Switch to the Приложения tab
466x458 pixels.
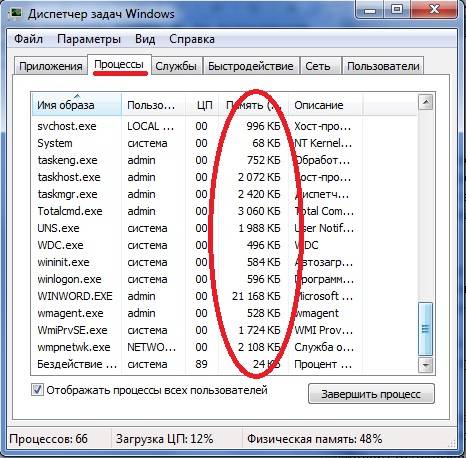click(51, 66)
